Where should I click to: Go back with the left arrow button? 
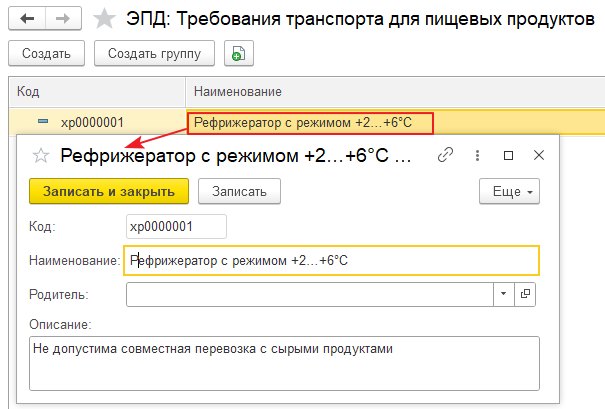coord(27,18)
